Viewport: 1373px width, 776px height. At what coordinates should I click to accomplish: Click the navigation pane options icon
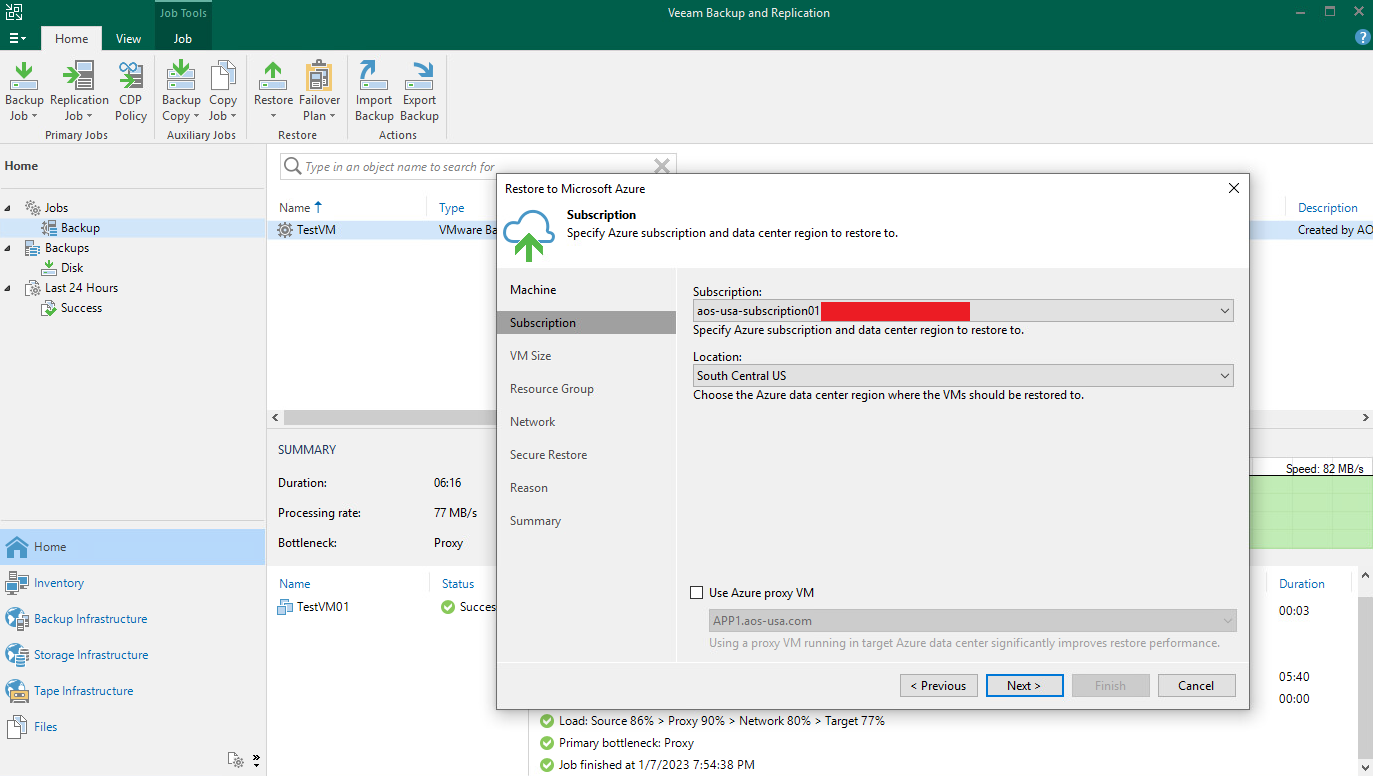point(236,760)
